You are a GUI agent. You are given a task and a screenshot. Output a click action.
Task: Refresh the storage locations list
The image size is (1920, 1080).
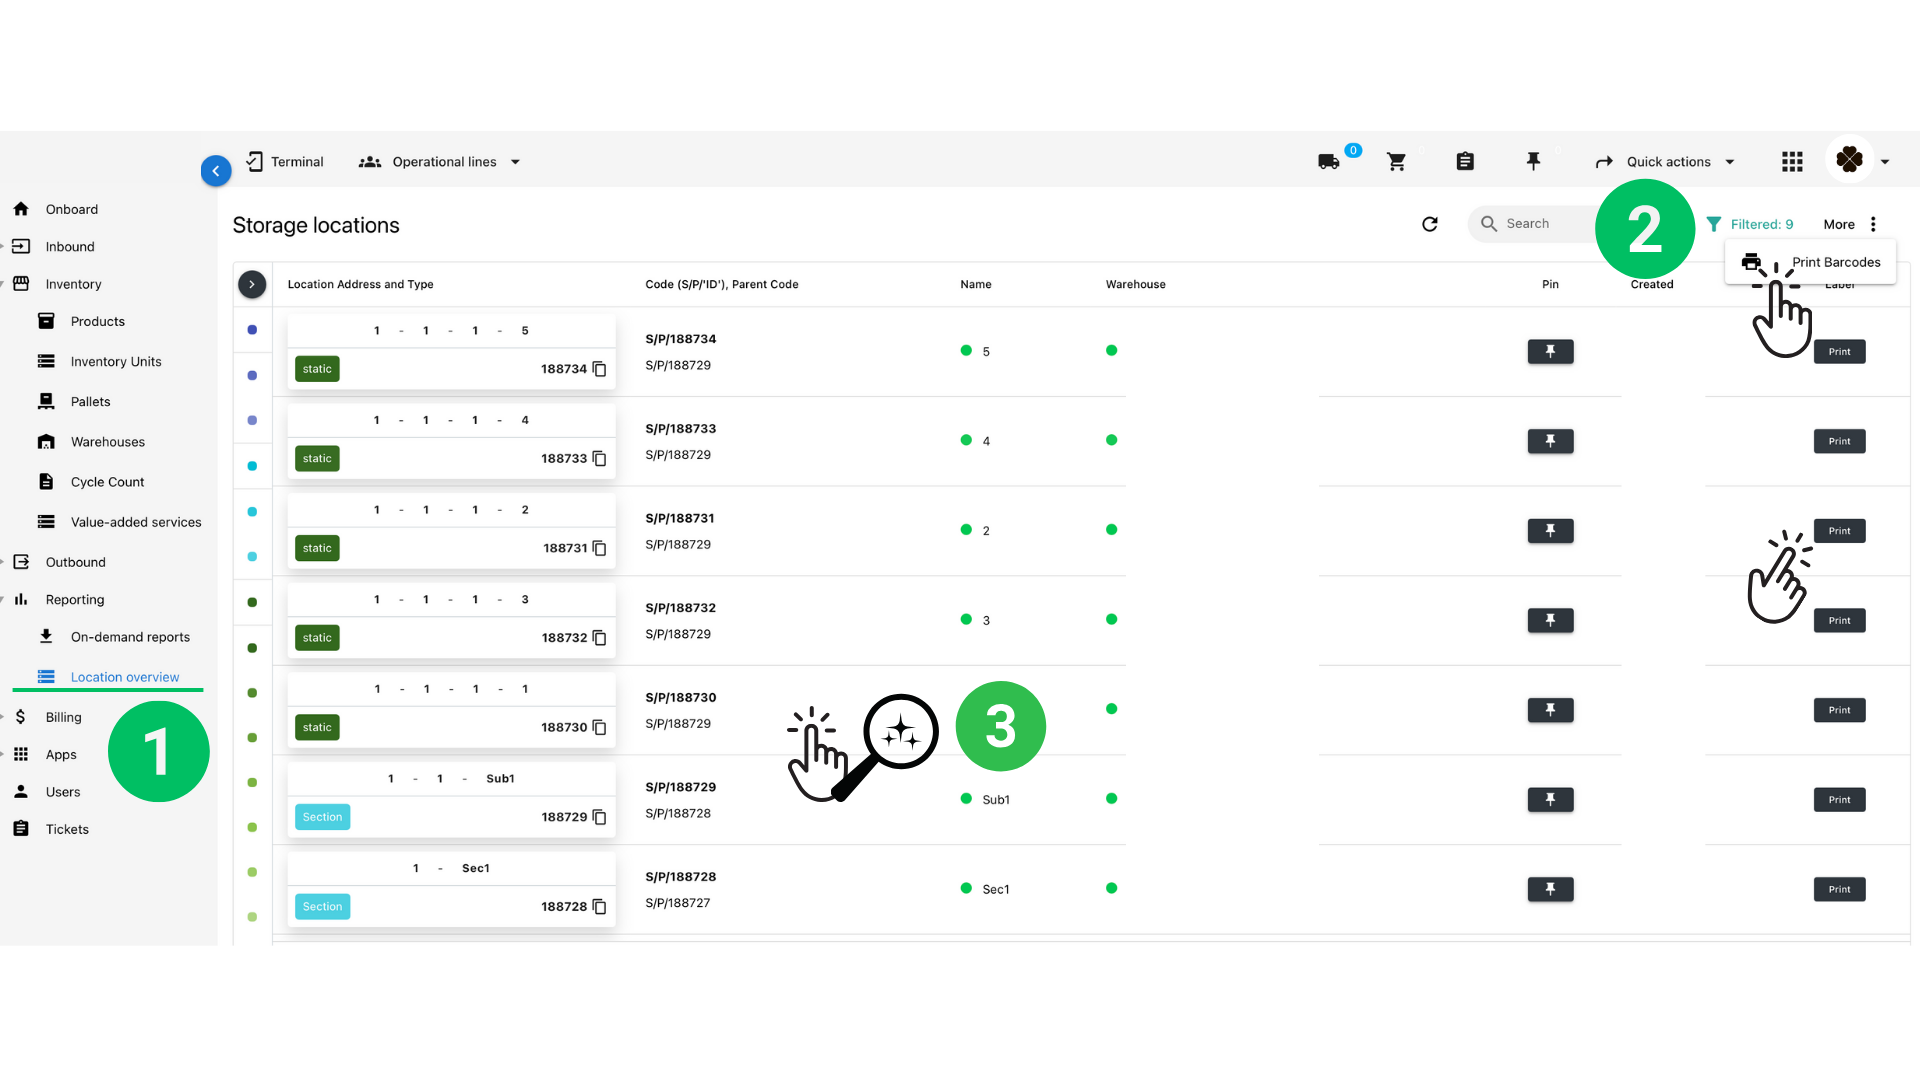coord(1430,224)
